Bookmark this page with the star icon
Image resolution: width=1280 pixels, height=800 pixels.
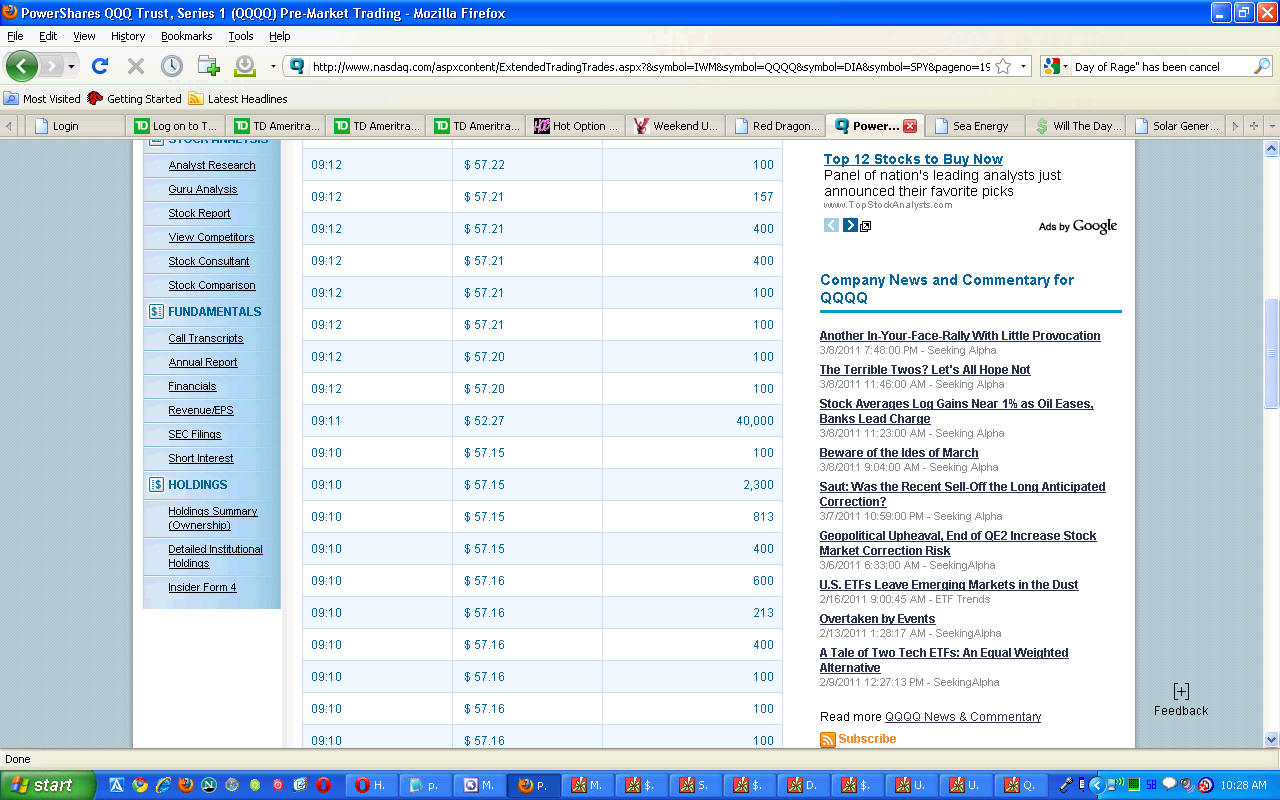(x=1003, y=67)
